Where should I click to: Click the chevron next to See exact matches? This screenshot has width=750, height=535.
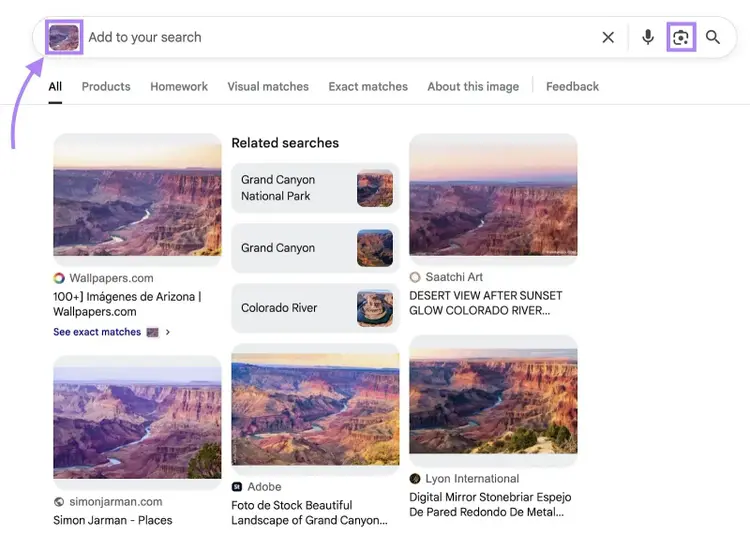point(167,332)
